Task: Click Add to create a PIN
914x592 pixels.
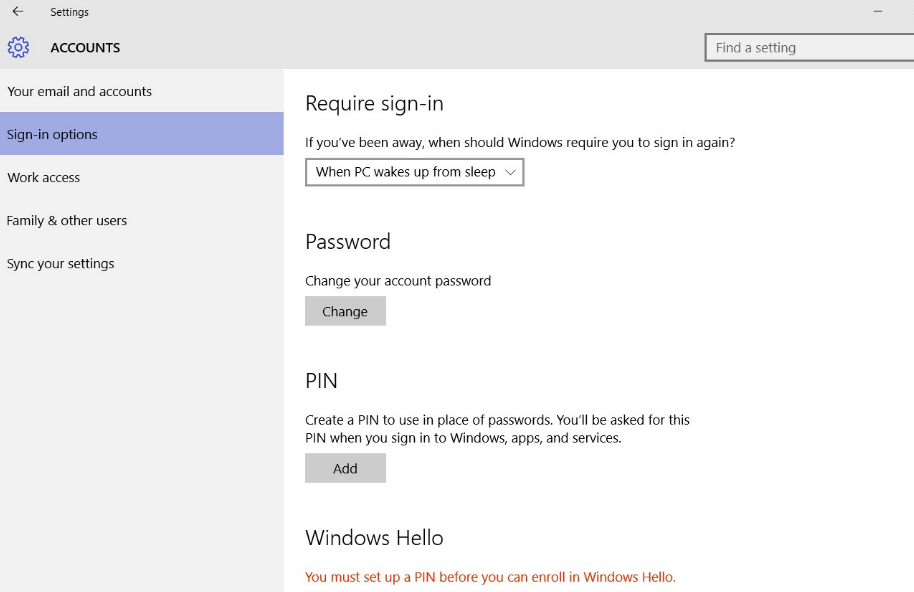Action: [345, 468]
